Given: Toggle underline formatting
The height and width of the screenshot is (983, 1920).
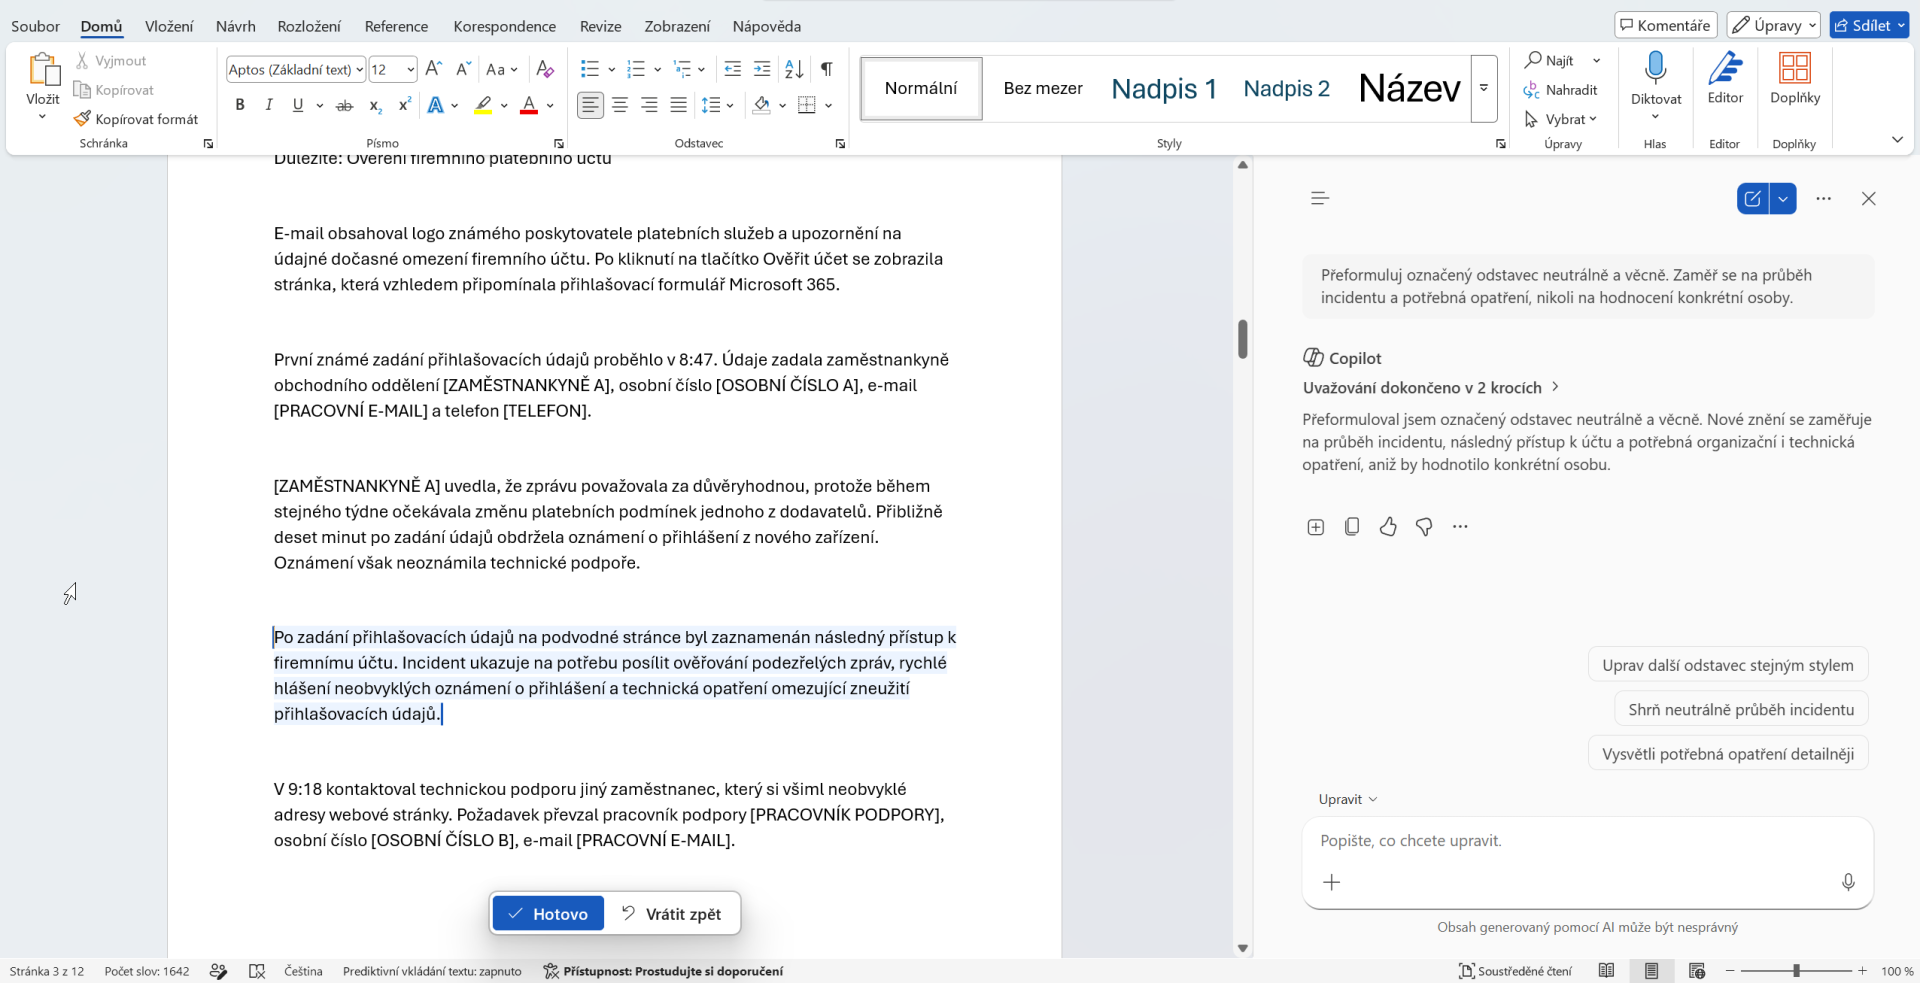Looking at the screenshot, I should pos(297,105).
